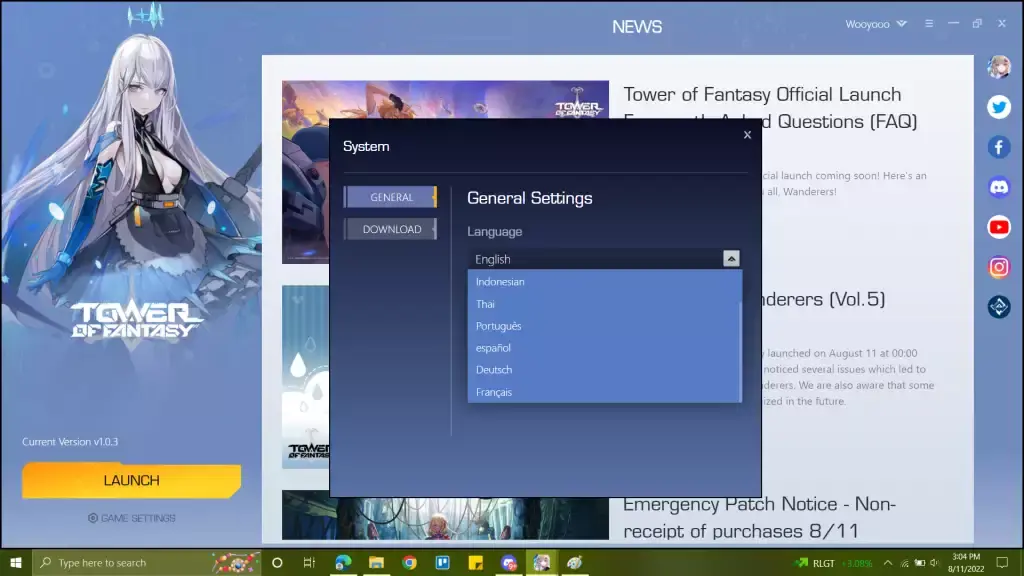Viewport: 1024px width, 576px height.
Task: Select Português language option
Action: pyautogui.click(x=604, y=326)
